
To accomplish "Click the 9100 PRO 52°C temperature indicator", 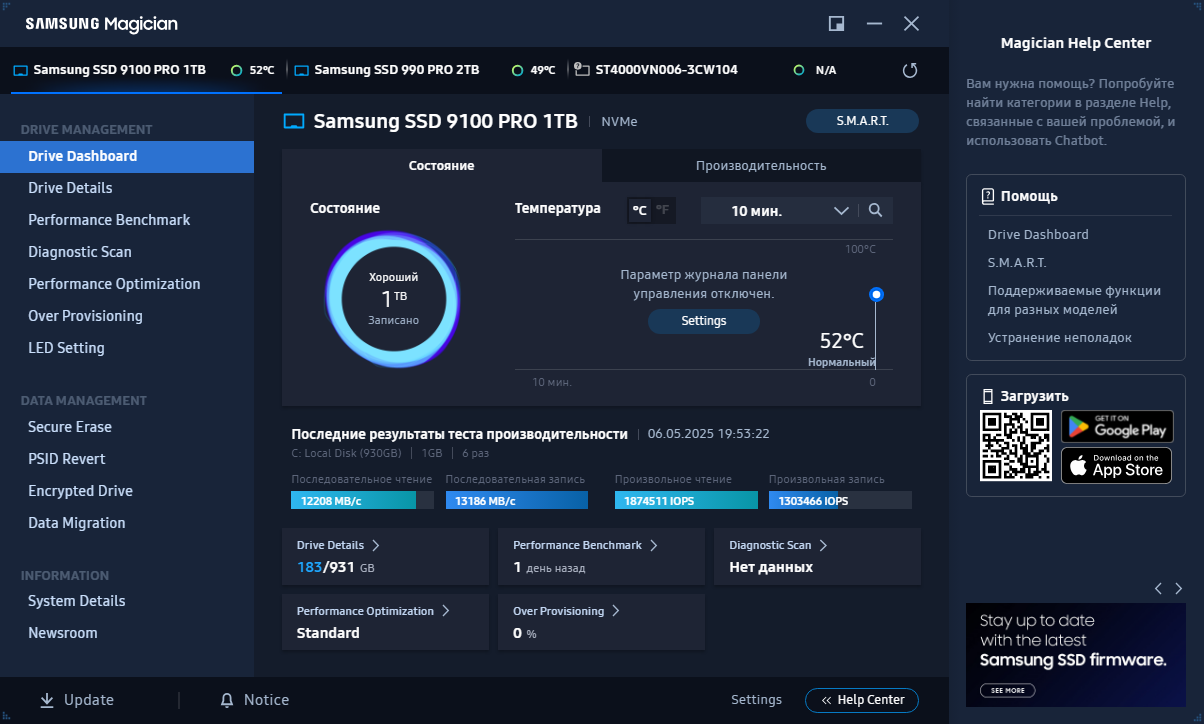I will [252, 70].
